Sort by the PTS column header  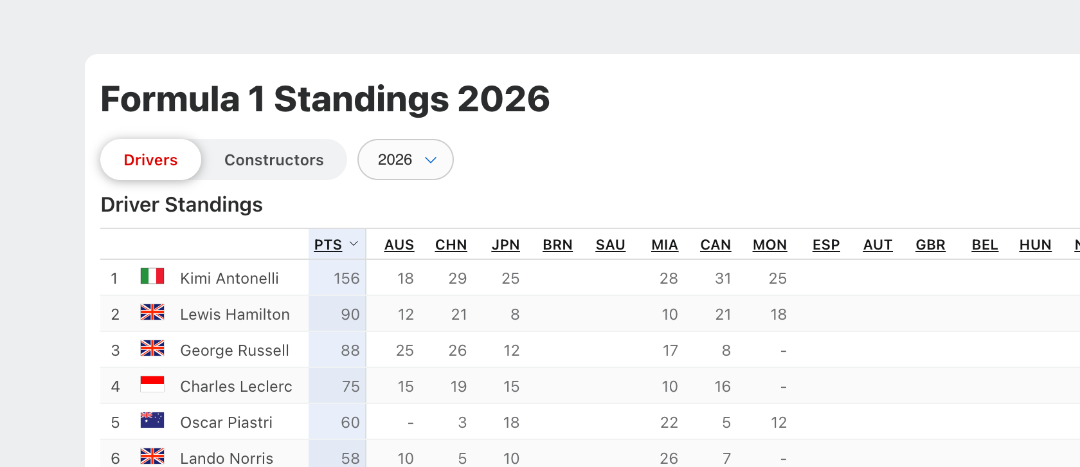pyautogui.click(x=328, y=245)
